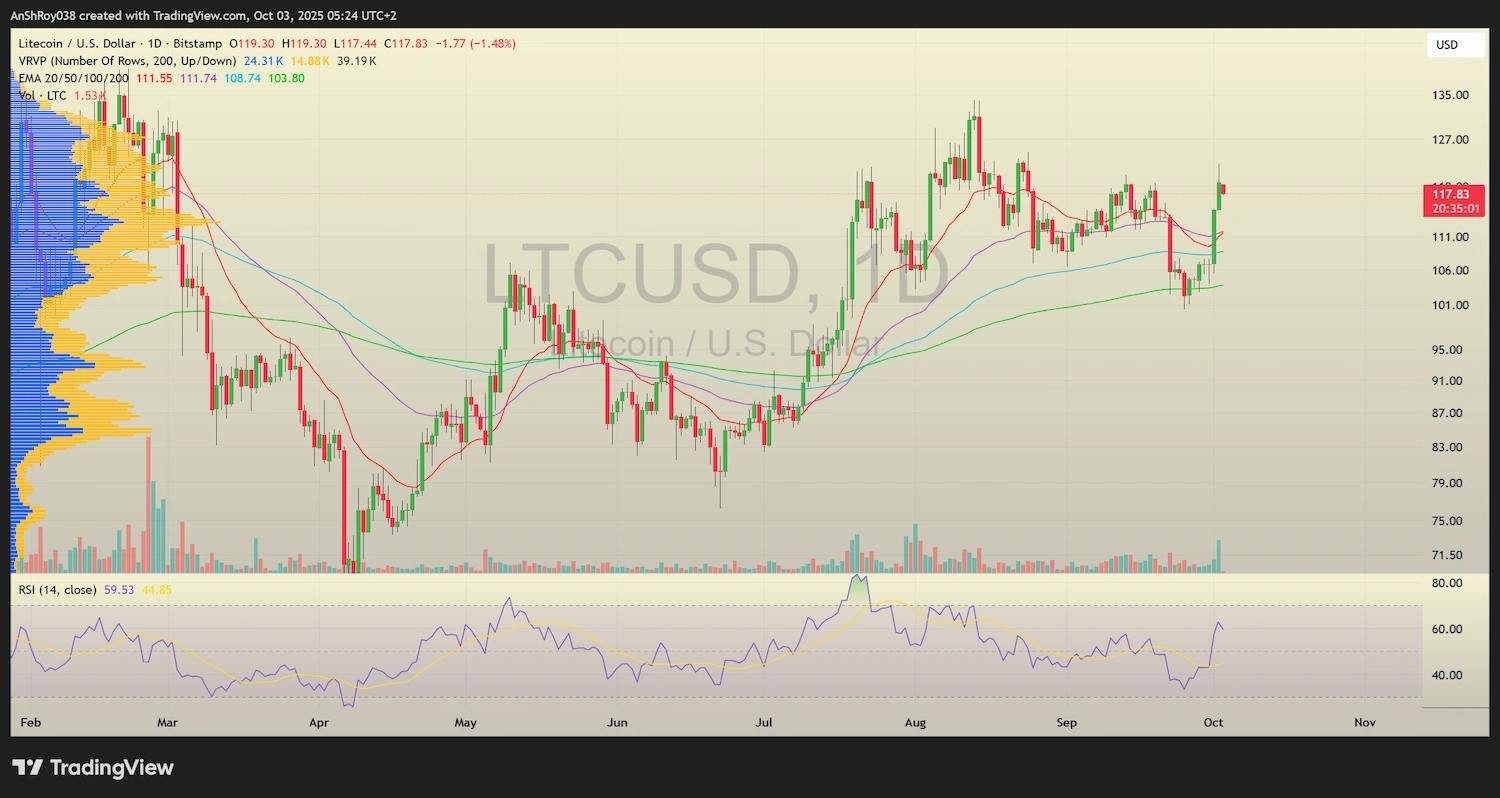Click the 135.00 price axis label

(1450, 96)
